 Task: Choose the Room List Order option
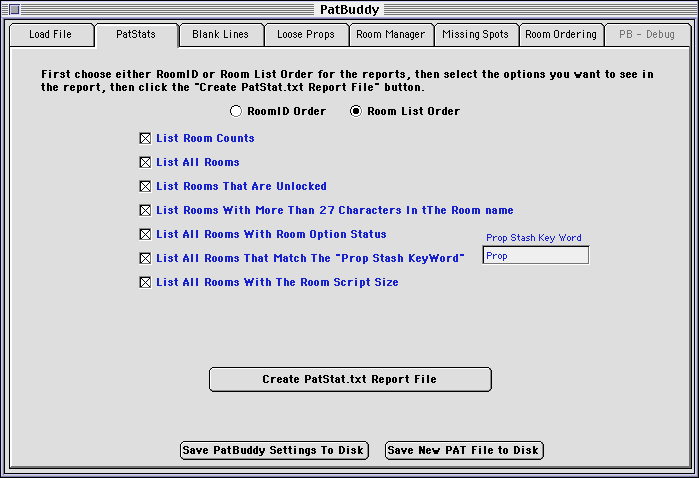pos(356,111)
